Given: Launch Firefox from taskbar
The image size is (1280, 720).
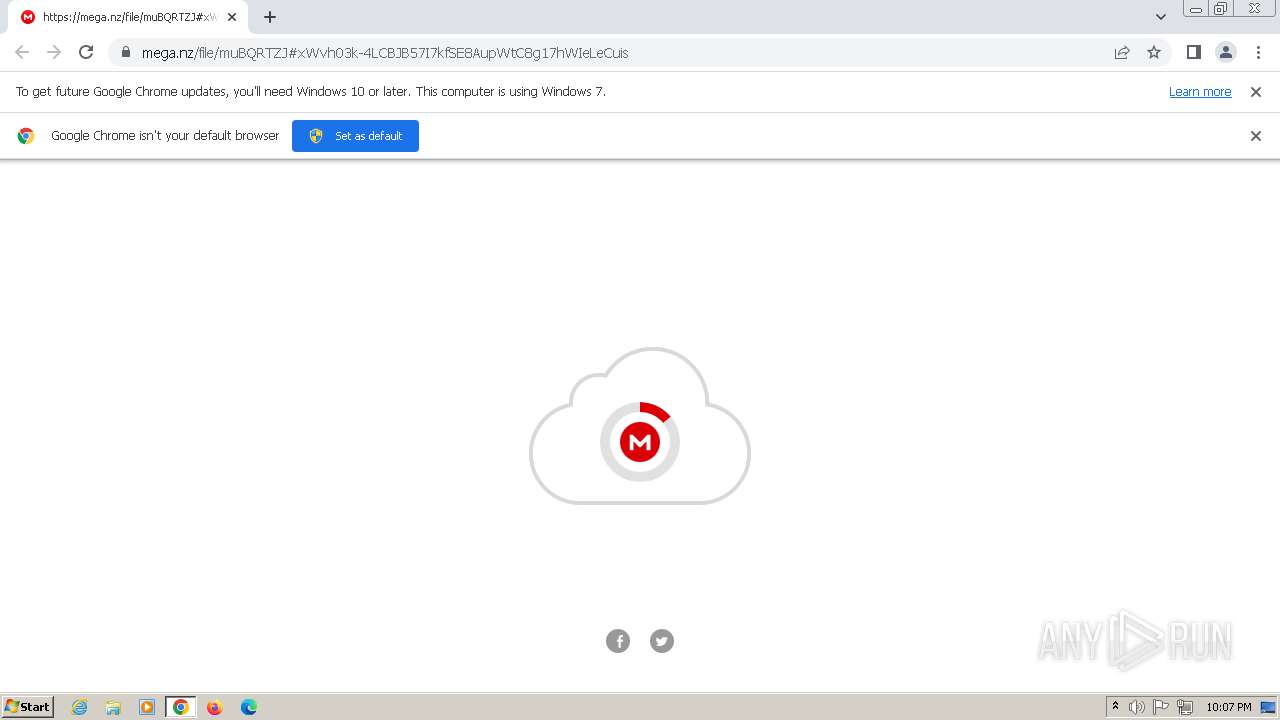Looking at the screenshot, I should [x=214, y=707].
